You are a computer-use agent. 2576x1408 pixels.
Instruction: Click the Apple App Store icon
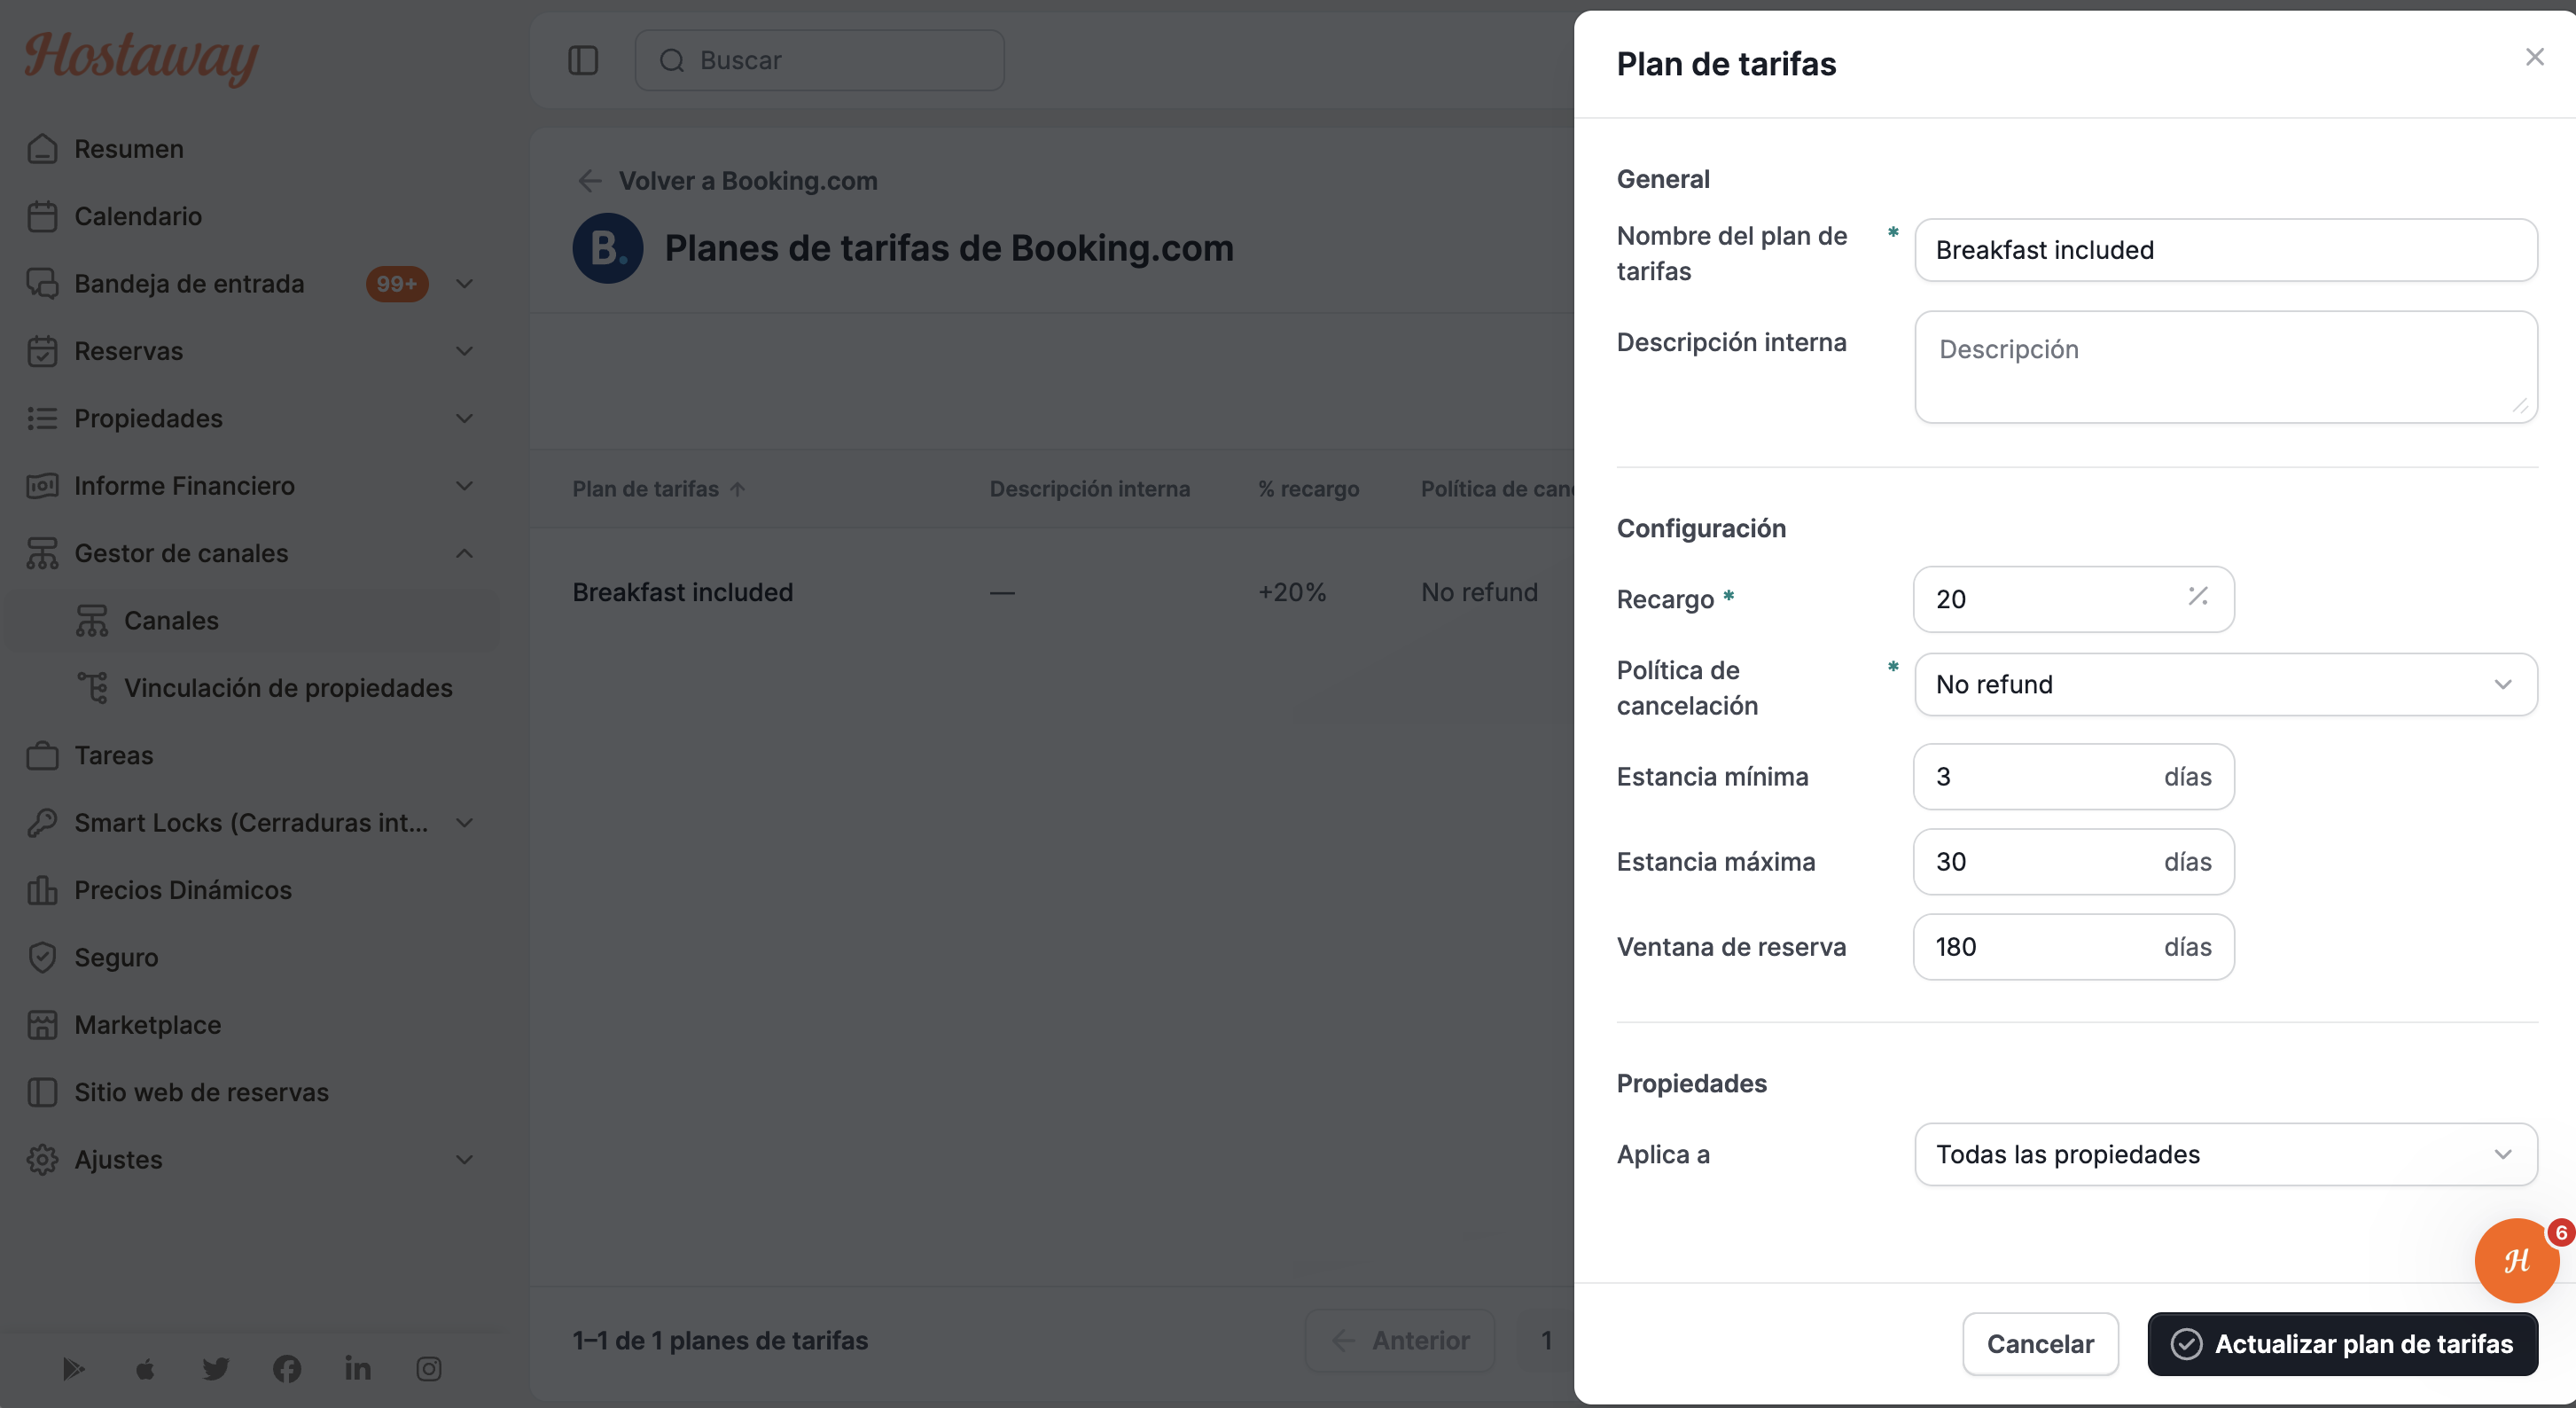pyautogui.click(x=145, y=1368)
